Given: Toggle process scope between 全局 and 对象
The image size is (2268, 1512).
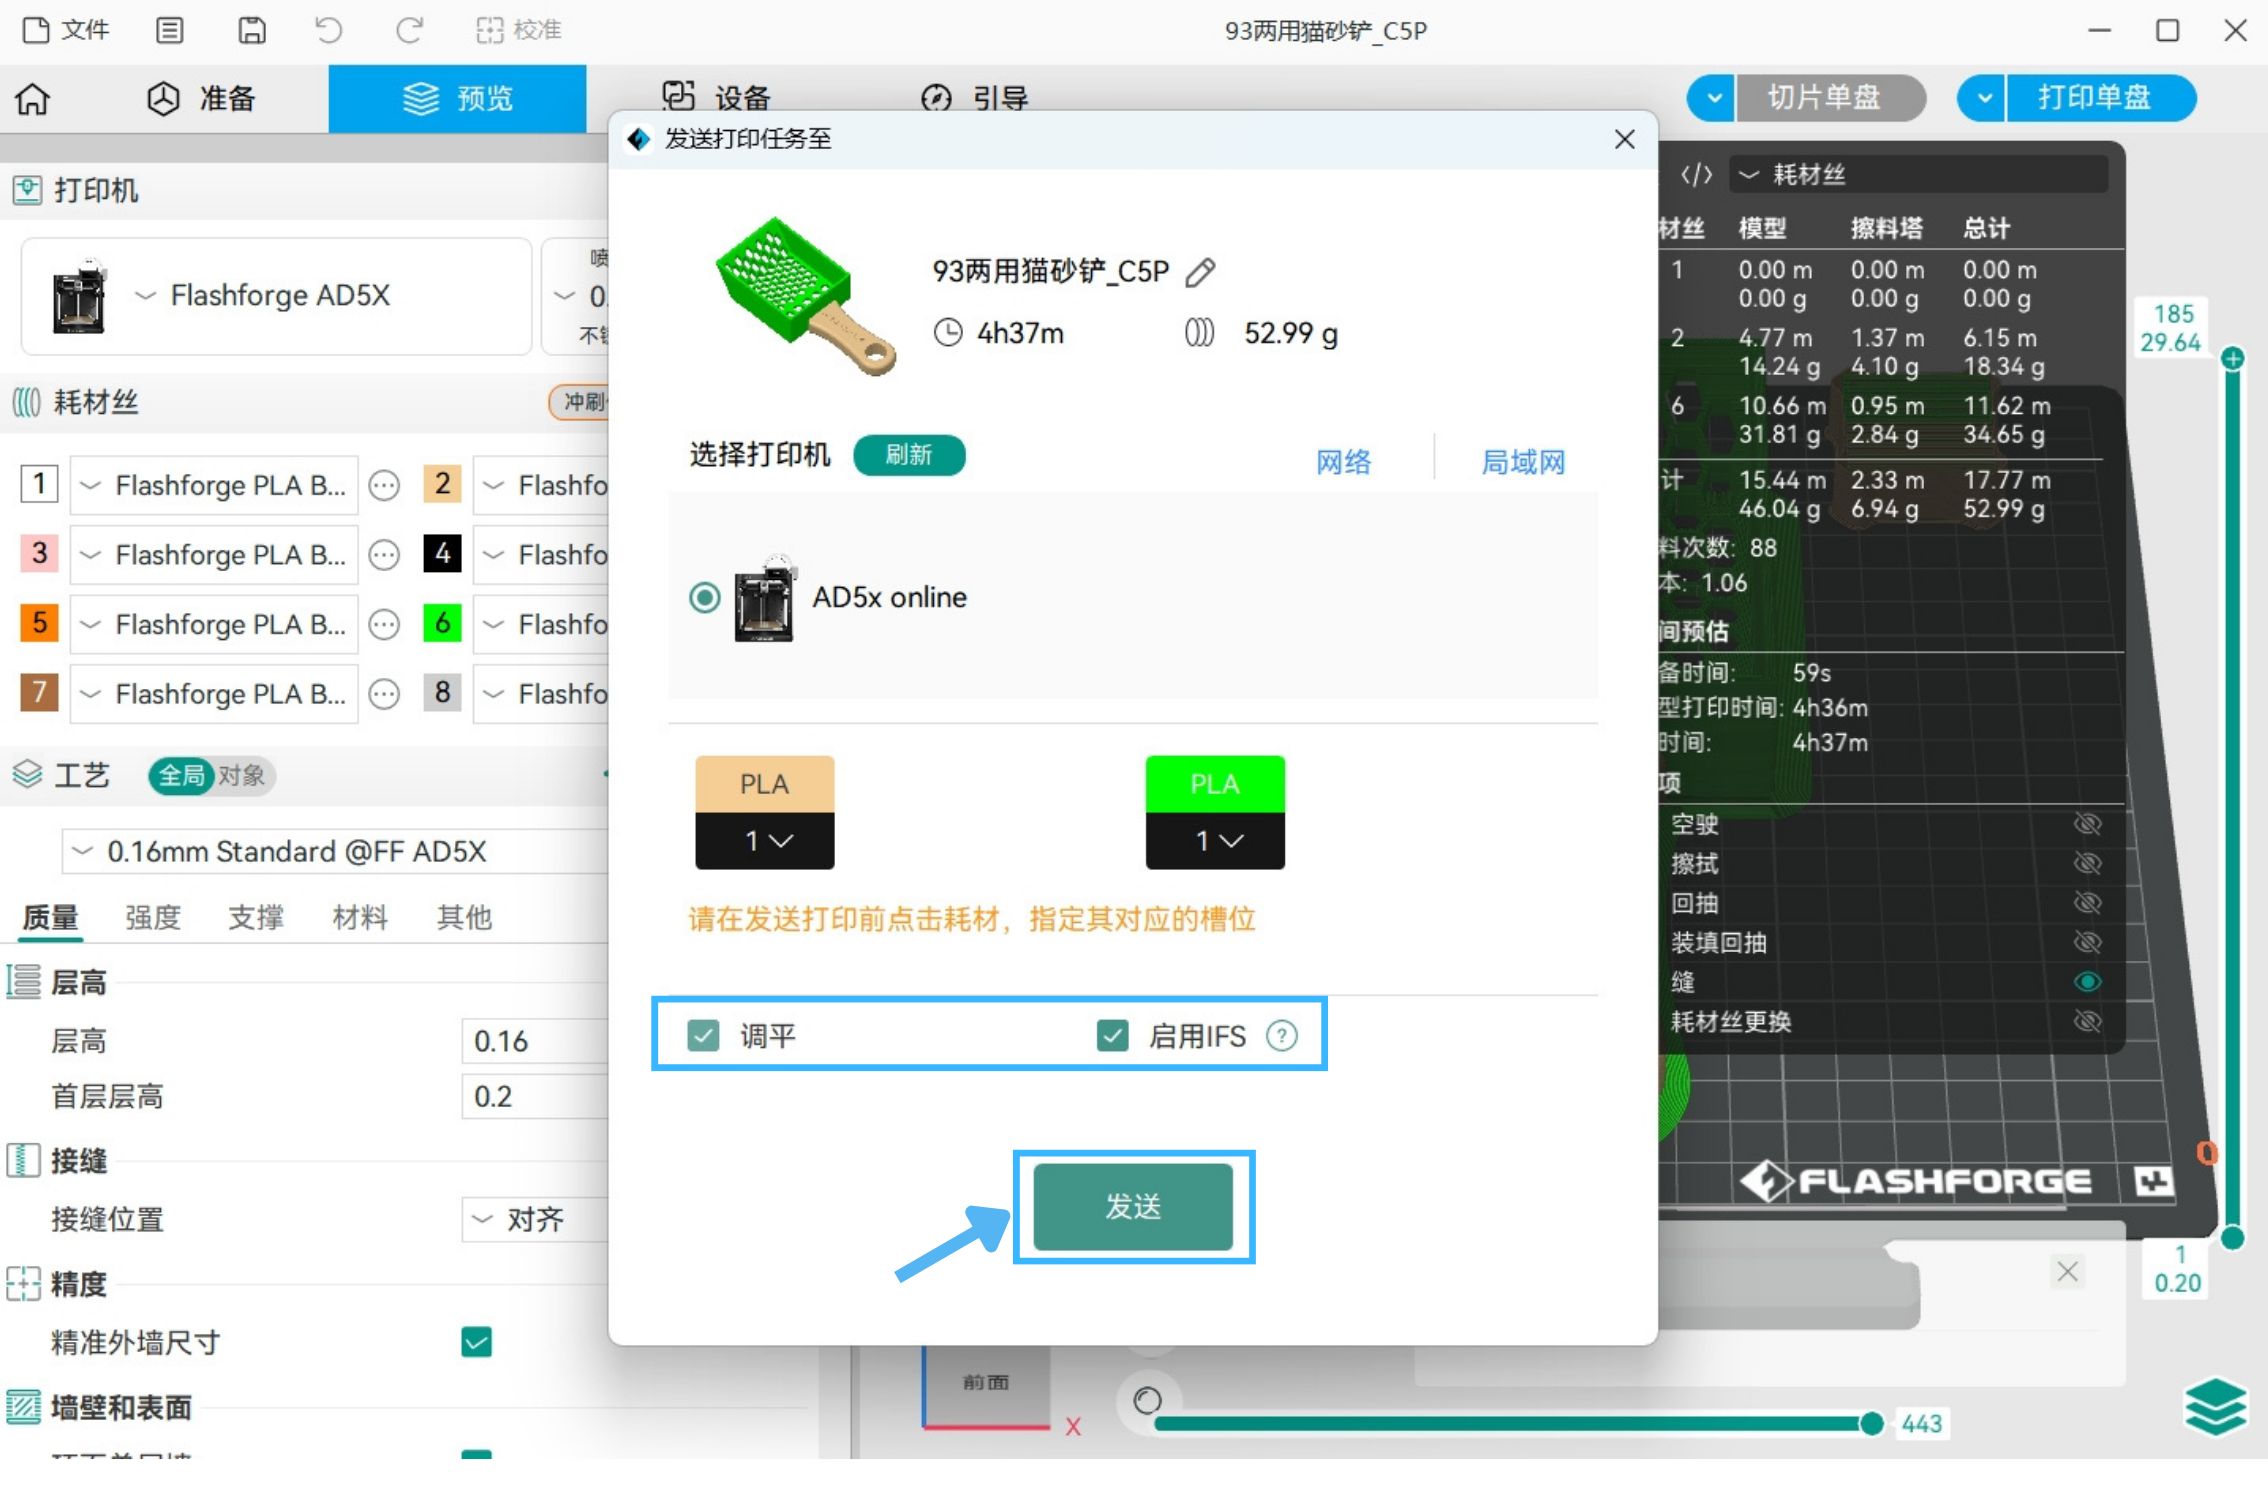Looking at the screenshot, I should [211, 776].
